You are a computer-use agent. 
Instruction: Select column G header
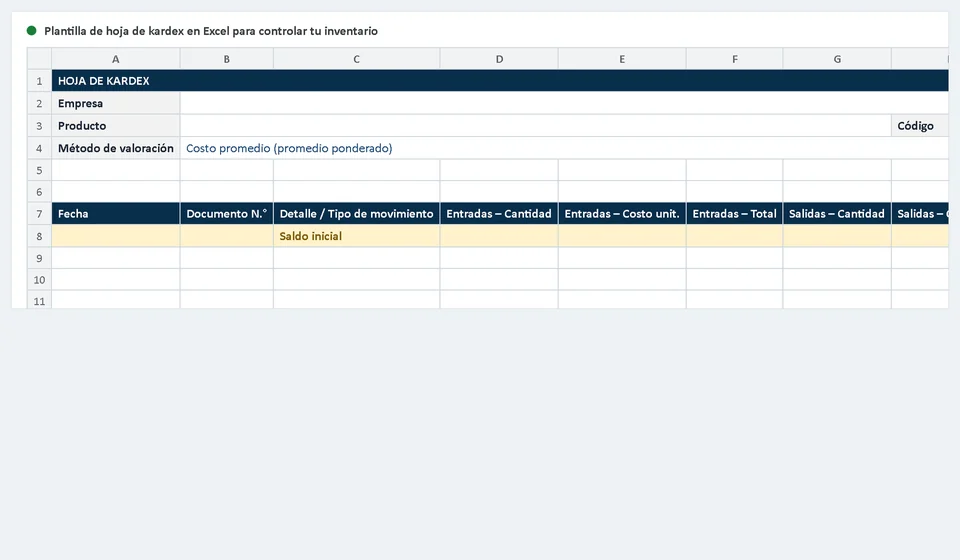point(837,59)
